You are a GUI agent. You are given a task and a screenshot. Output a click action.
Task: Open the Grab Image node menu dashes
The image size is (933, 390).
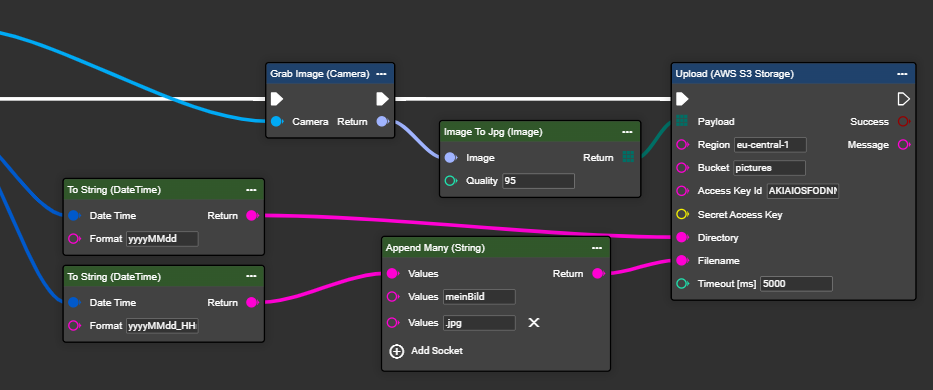[x=382, y=74]
